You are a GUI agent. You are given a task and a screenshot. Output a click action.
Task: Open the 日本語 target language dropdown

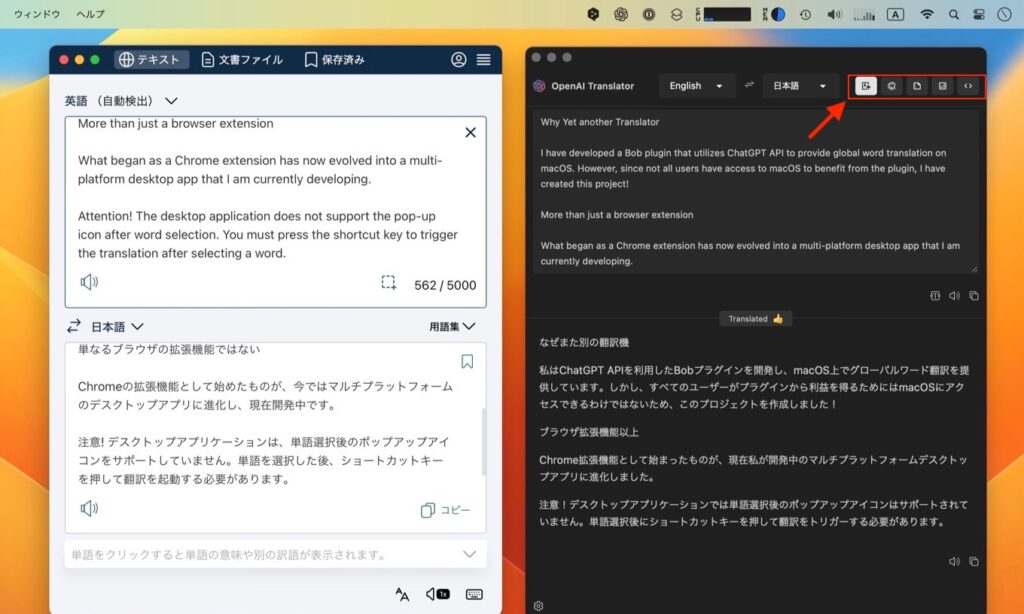point(799,86)
